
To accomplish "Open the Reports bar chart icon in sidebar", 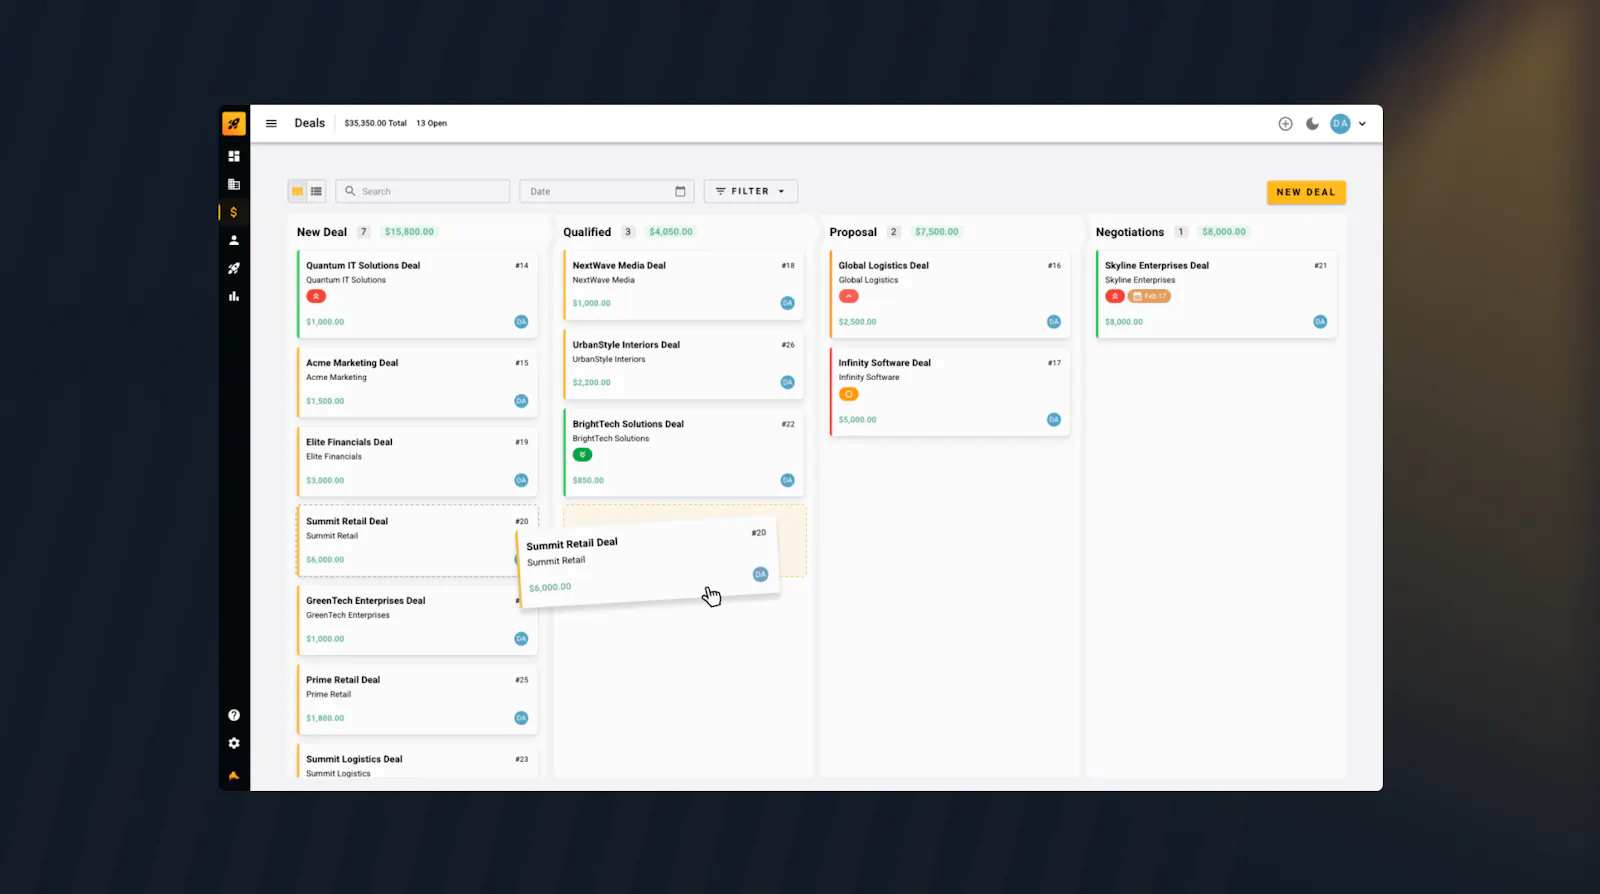I will (234, 296).
